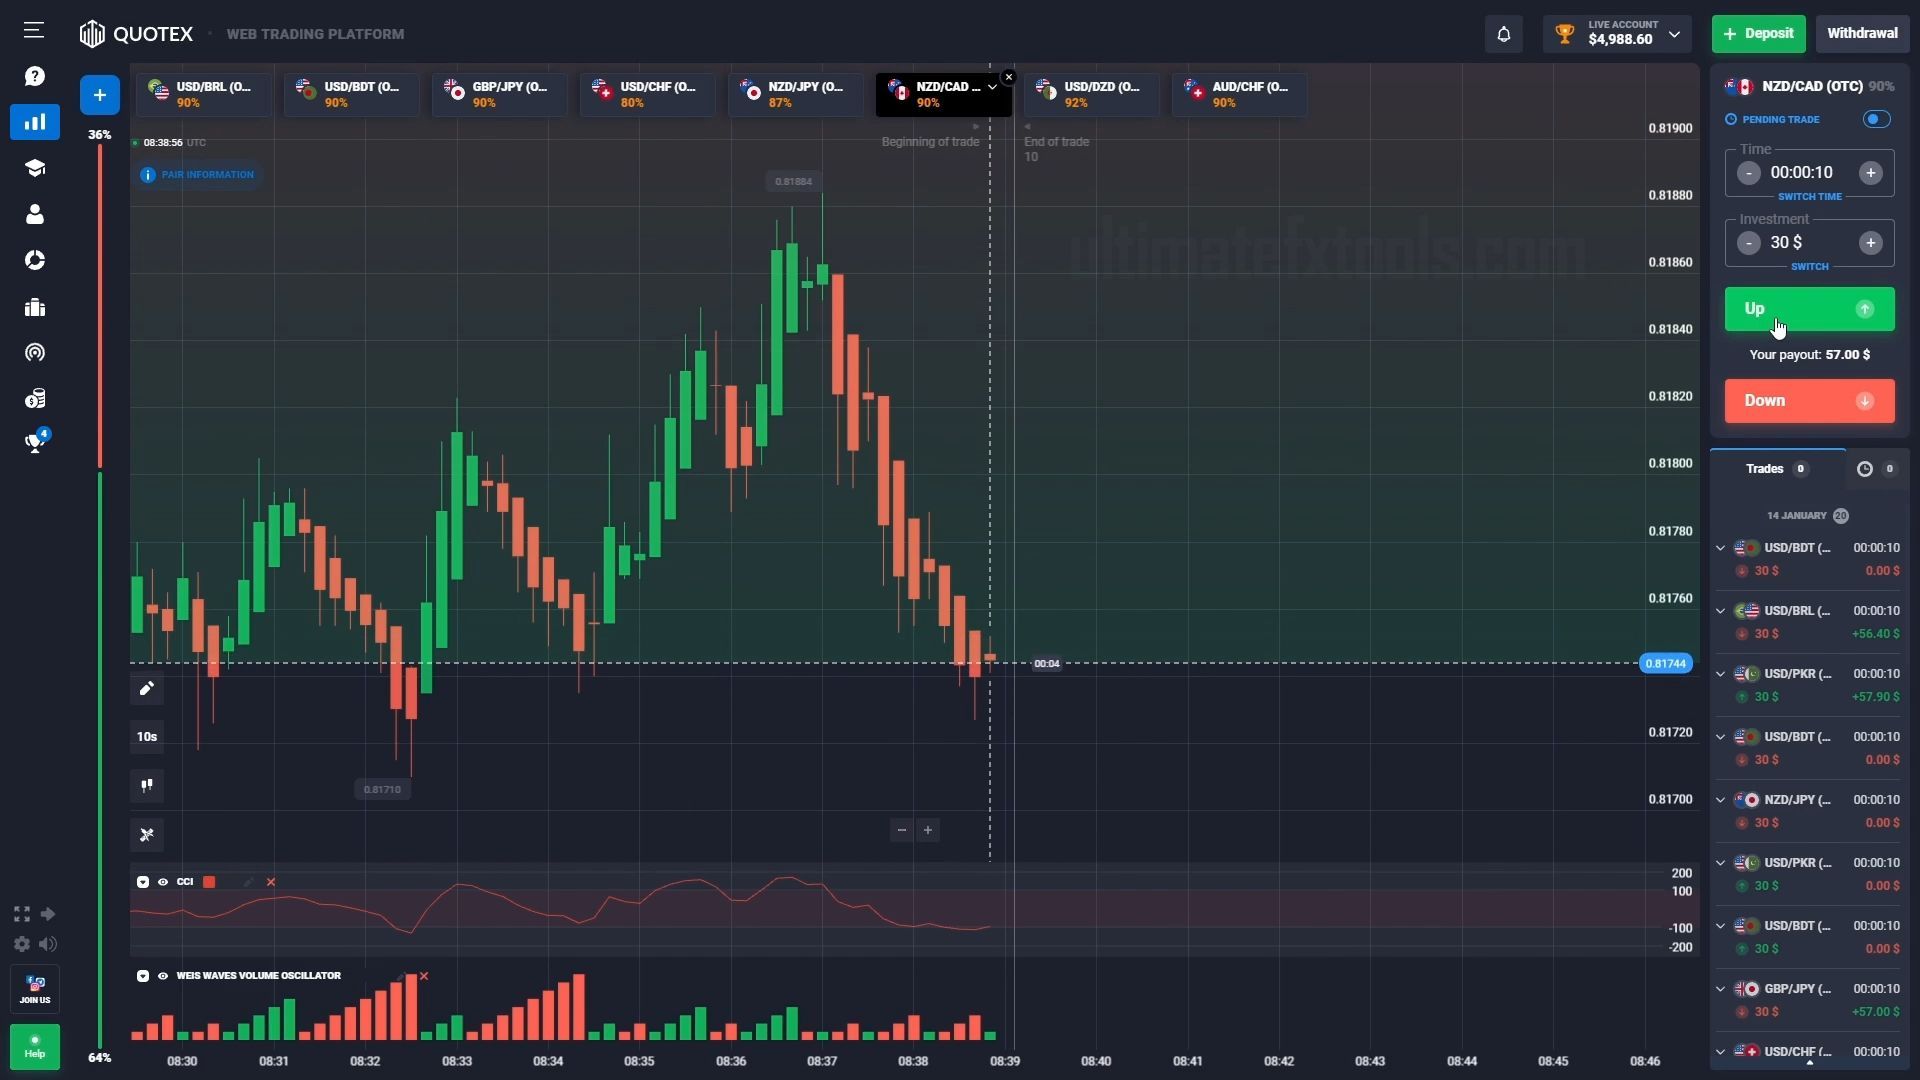Toggle visibility of CCI indicator

click(163, 882)
